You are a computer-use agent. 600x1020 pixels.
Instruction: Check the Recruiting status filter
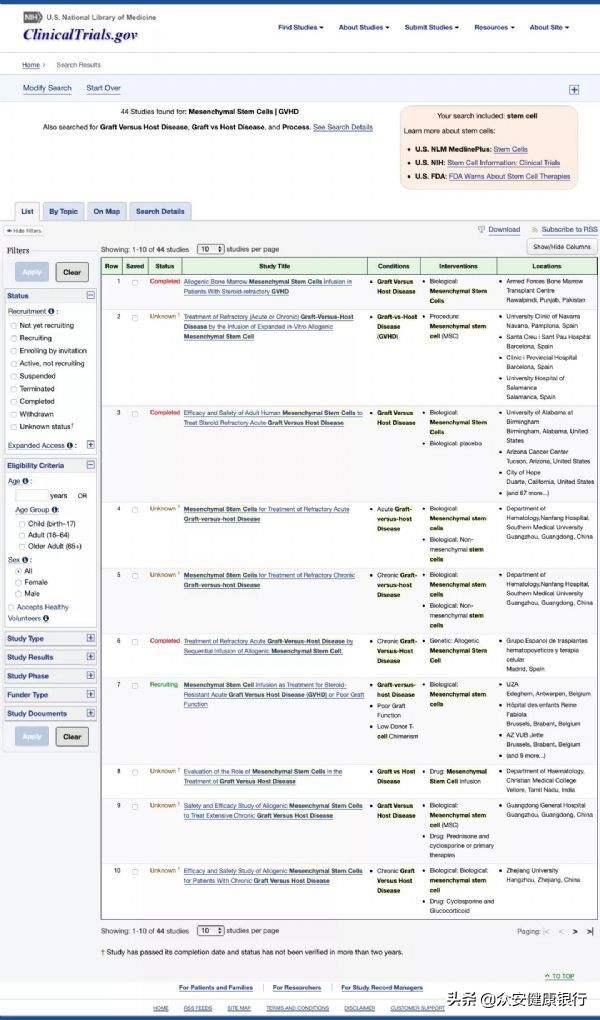tap(14, 338)
